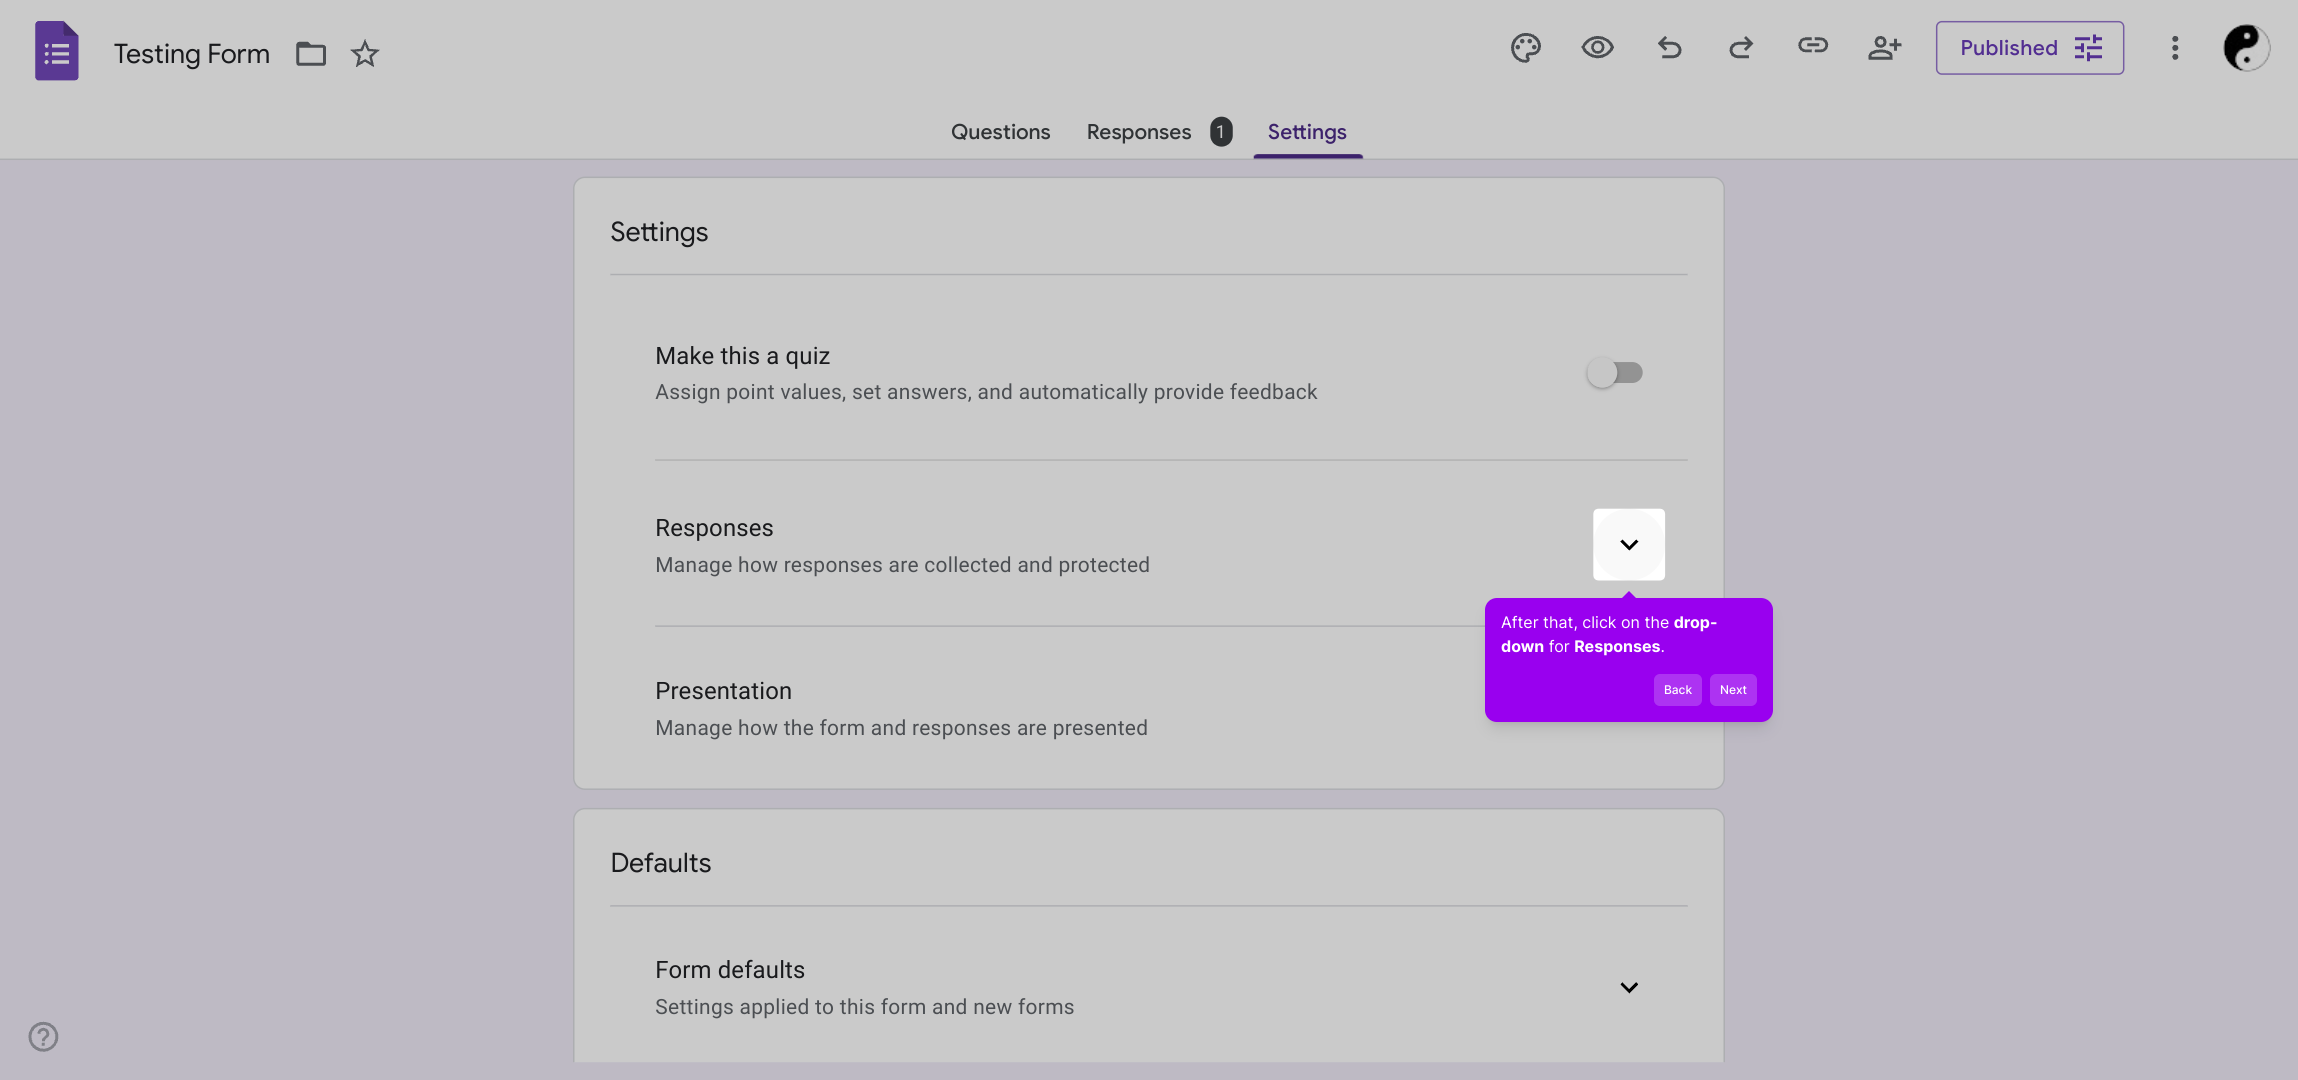Viewport: 2298px width, 1080px height.
Task: Select the Settings tab
Action: click(x=1307, y=132)
